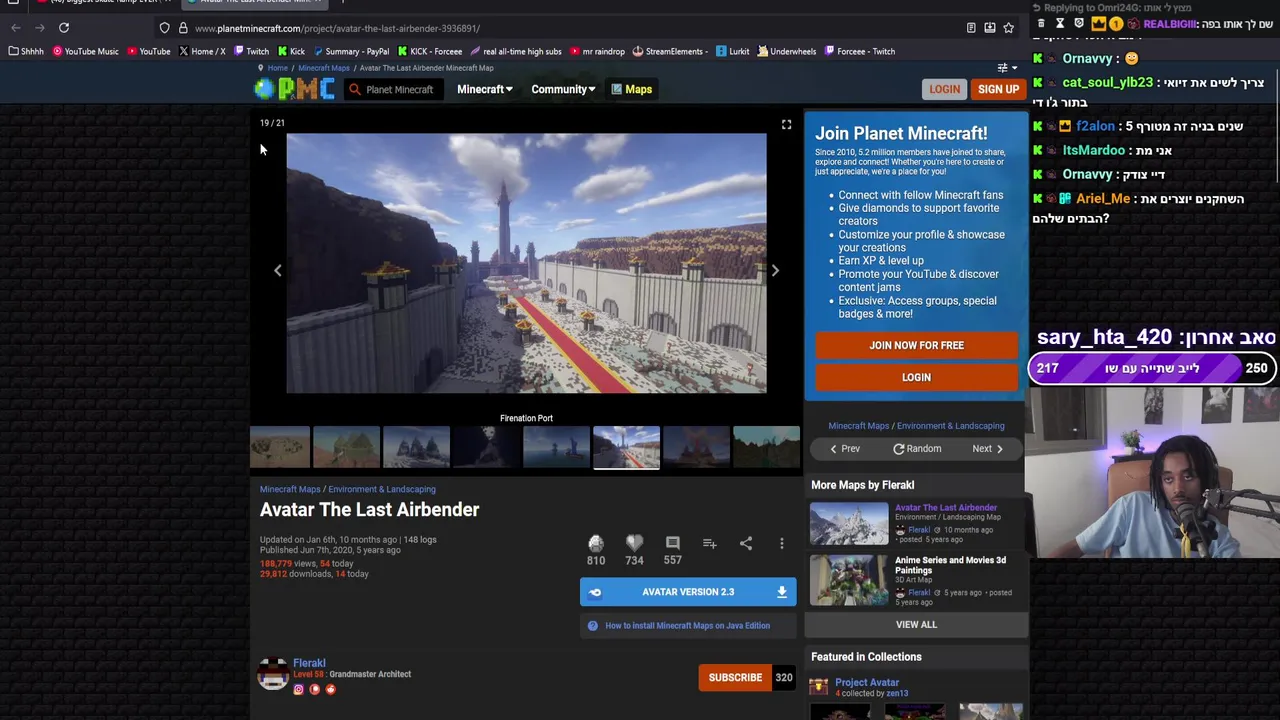The height and width of the screenshot is (720, 1280).
Task: Toggle fullscreen for the image gallery
Action: (786, 124)
